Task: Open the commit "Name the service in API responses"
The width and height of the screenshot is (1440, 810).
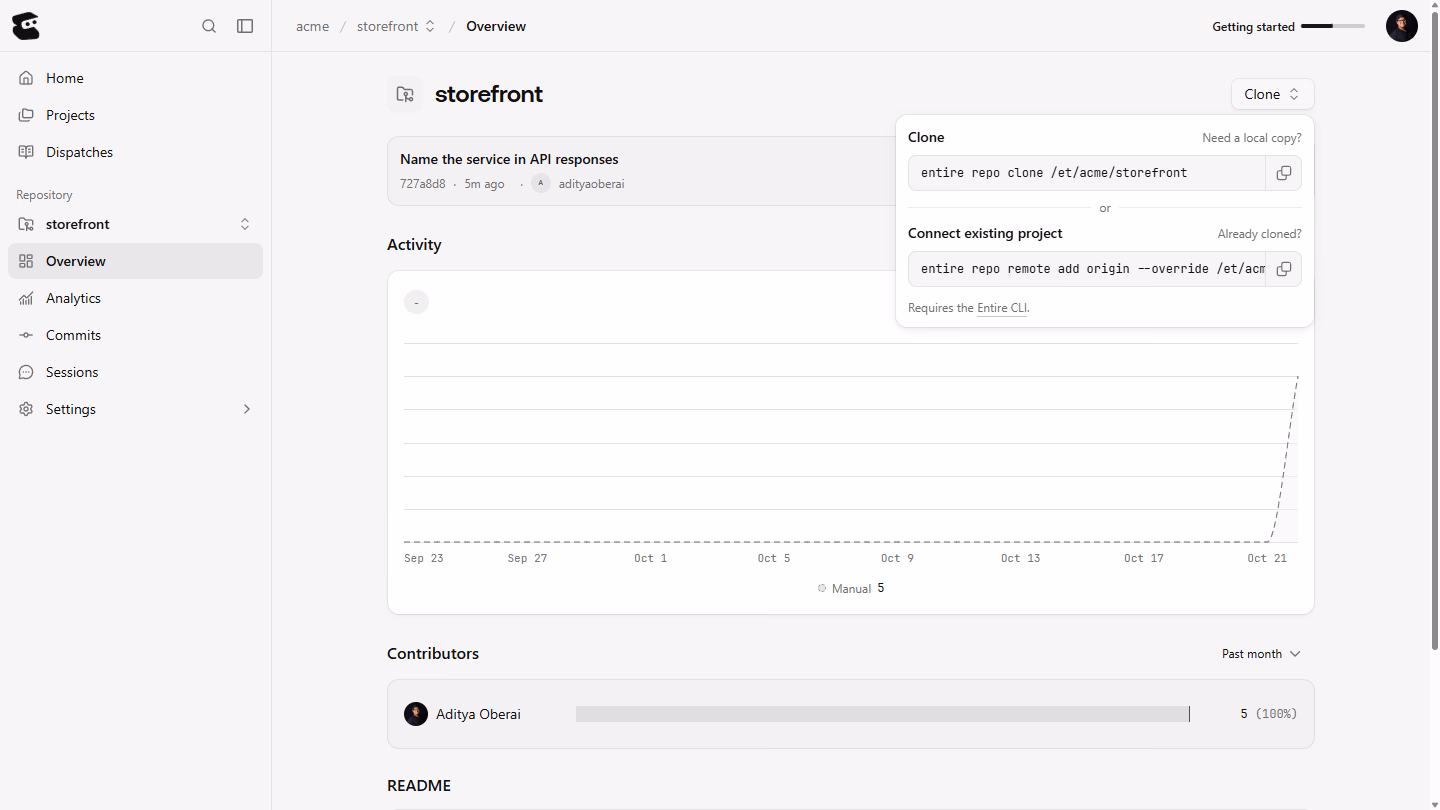Action: pos(509,159)
